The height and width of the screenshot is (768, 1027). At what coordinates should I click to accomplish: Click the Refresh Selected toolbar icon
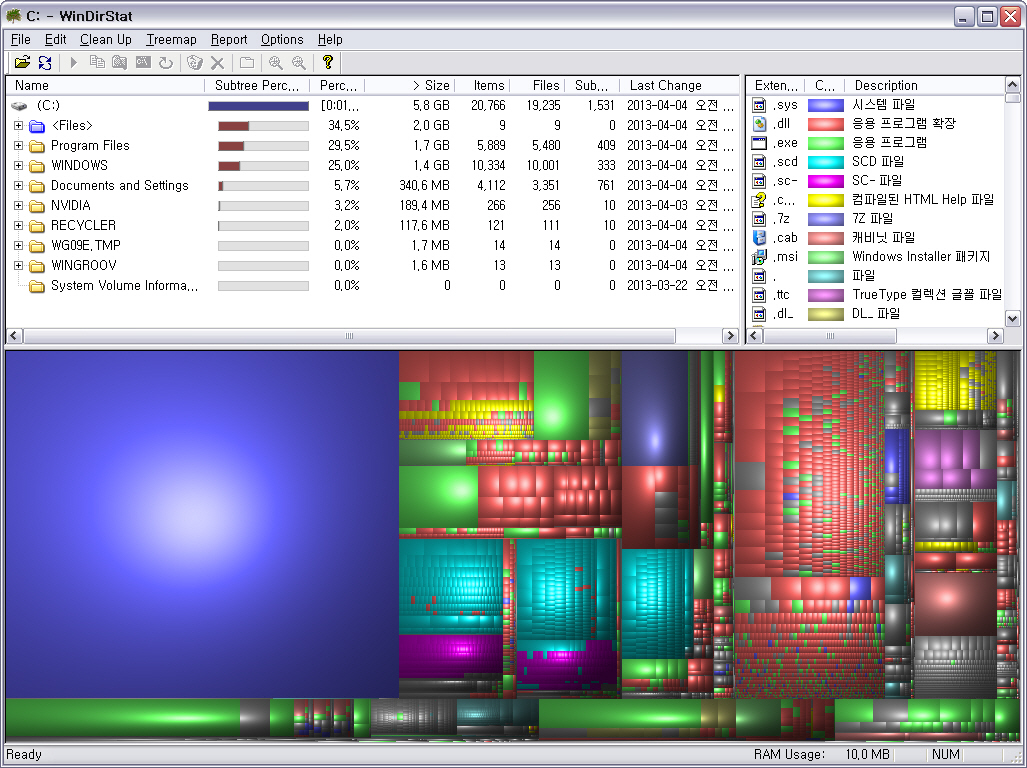click(166, 62)
